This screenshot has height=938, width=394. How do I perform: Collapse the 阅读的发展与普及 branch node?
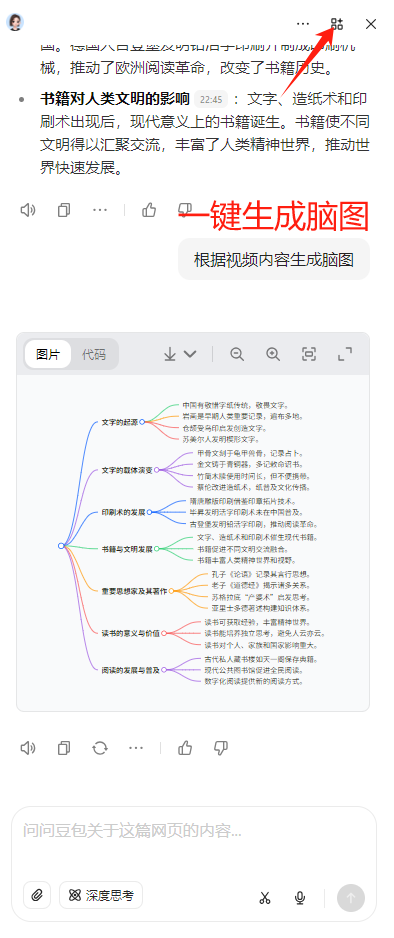164,670
